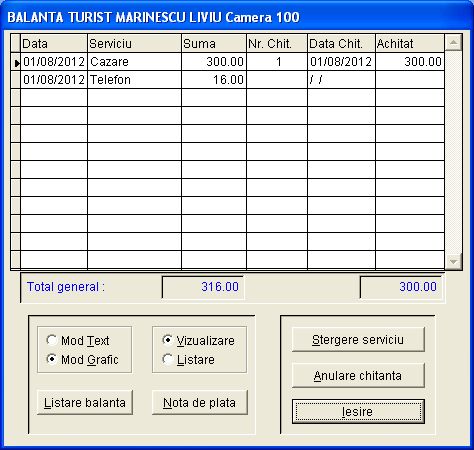Click the Total general 316.00 field
This screenshot has height=450, width=474.
203,287
